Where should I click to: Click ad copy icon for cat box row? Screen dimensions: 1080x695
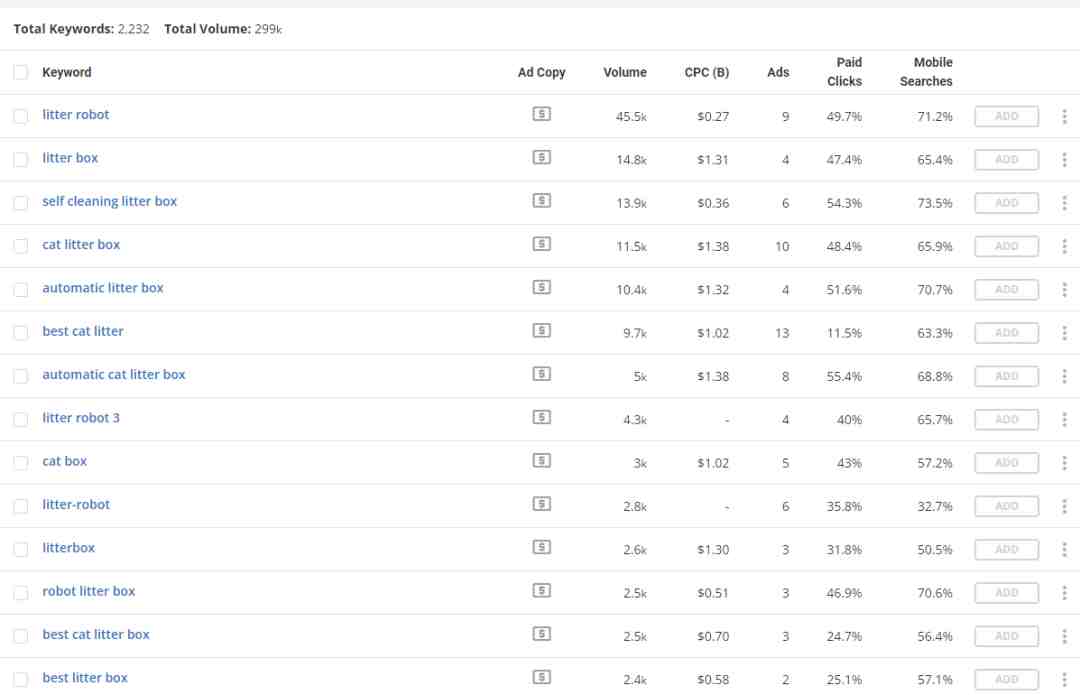coord(541,460)
